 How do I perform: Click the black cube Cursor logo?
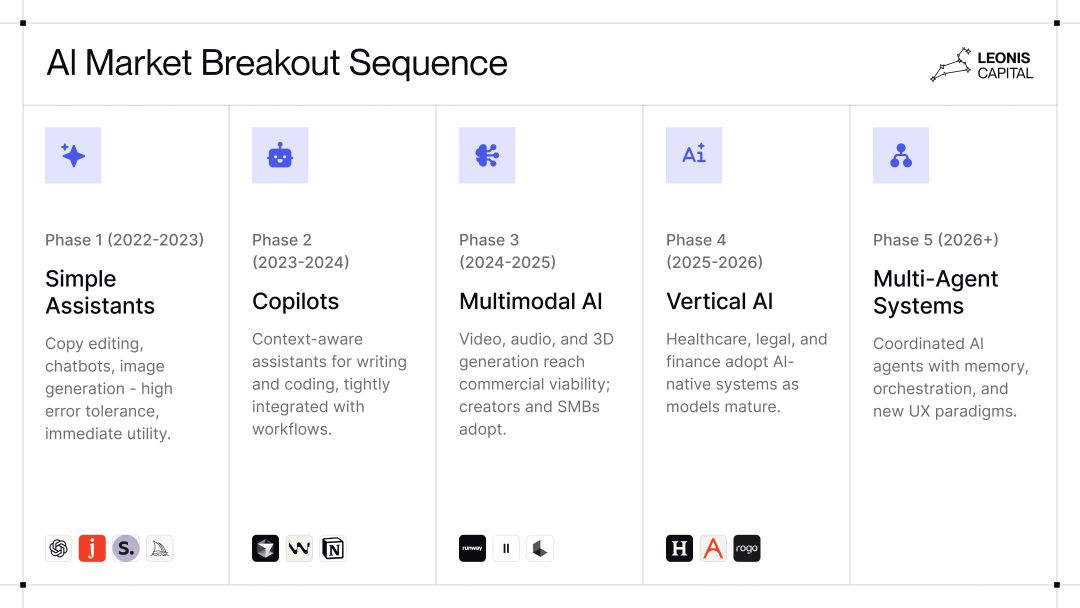point(265,548)
